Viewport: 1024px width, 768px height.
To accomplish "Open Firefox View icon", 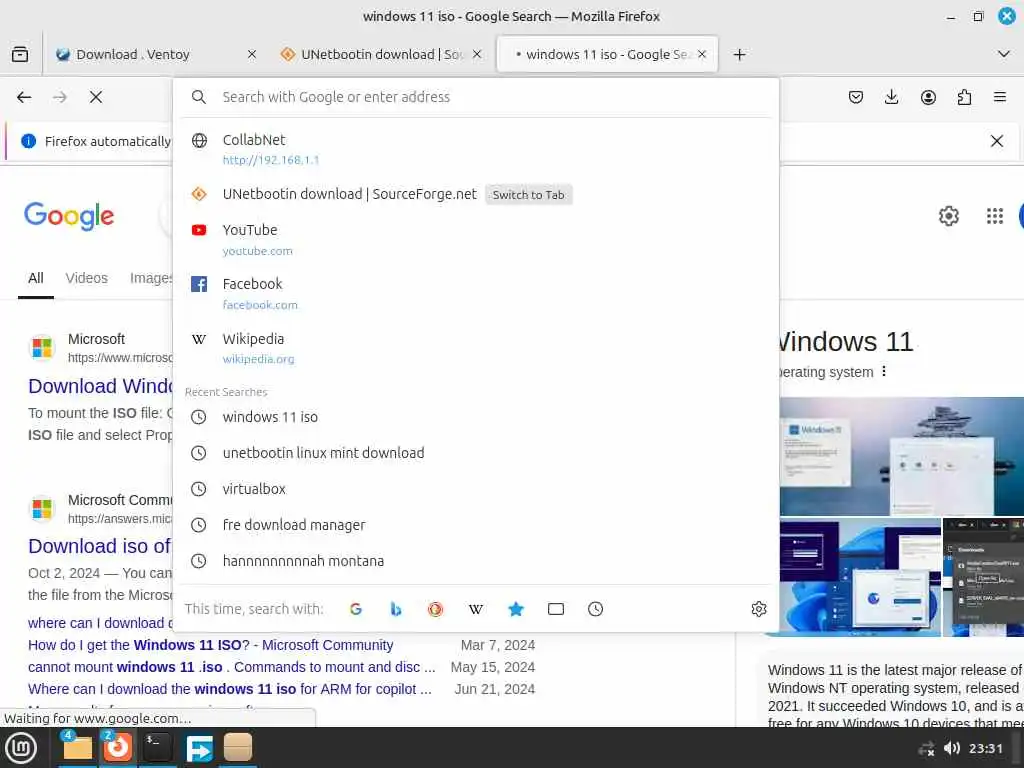I will [20, 54].
